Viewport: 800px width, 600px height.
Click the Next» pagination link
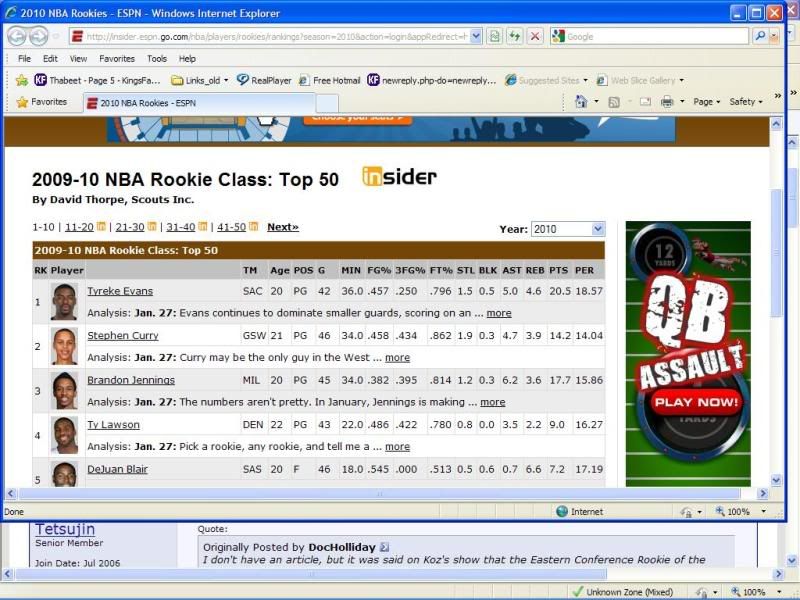coord(283,227)
